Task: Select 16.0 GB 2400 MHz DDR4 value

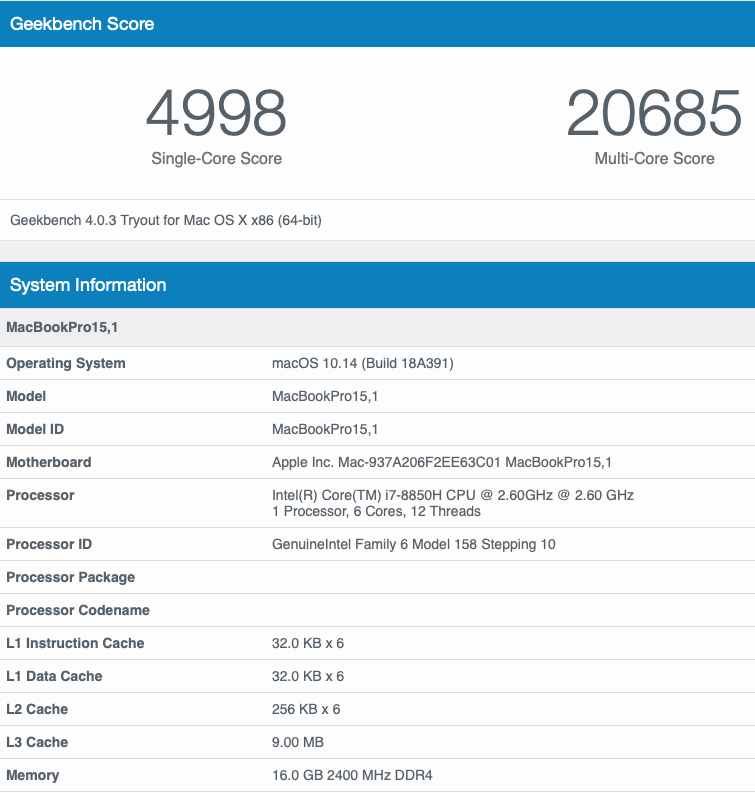Action: click(352, 775)
